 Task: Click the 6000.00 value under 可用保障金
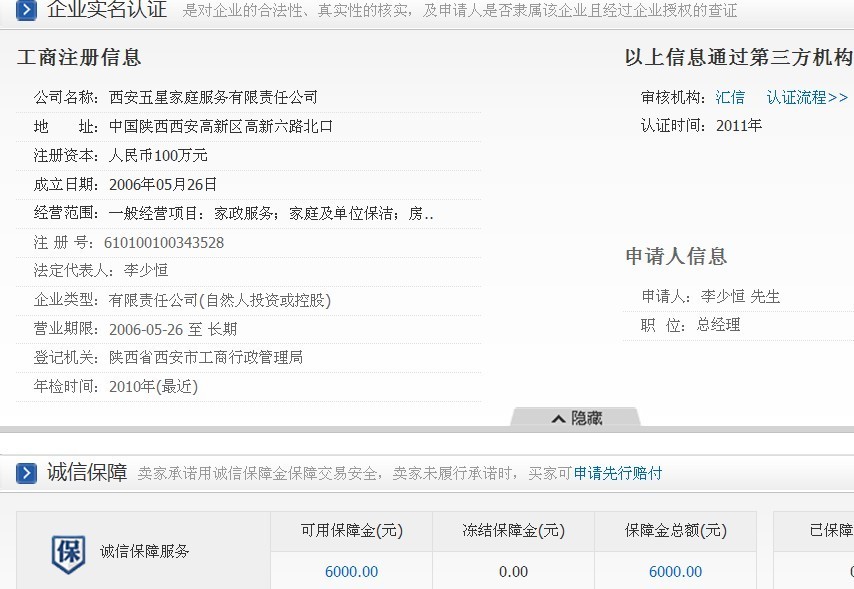pyautogui.click(x=351, y=572)
